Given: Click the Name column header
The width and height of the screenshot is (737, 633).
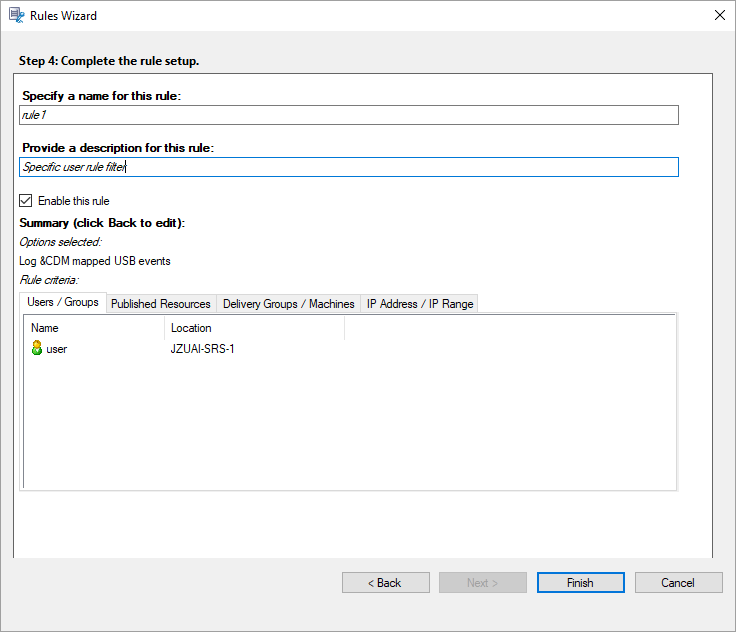Looking at the screenshot, I should click(x=95, y=327).
